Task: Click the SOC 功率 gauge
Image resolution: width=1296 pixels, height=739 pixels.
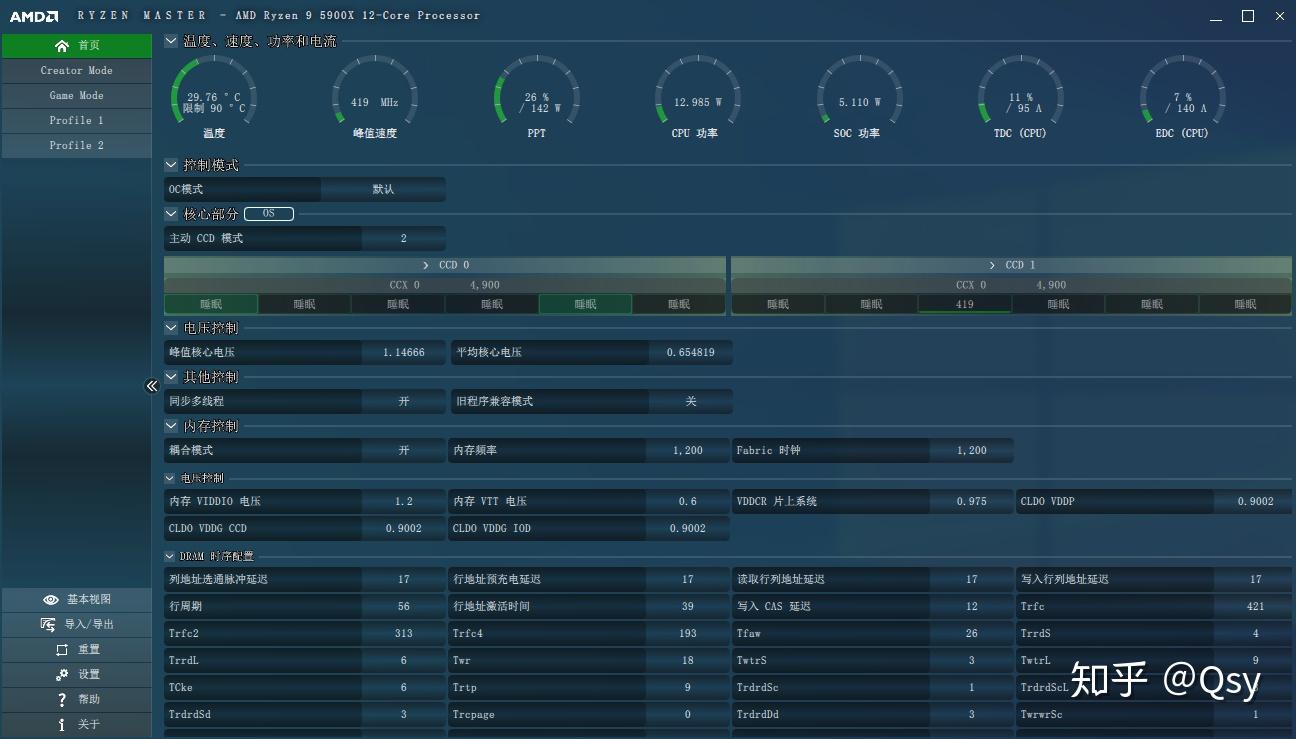Action: (x=859, y=98)
